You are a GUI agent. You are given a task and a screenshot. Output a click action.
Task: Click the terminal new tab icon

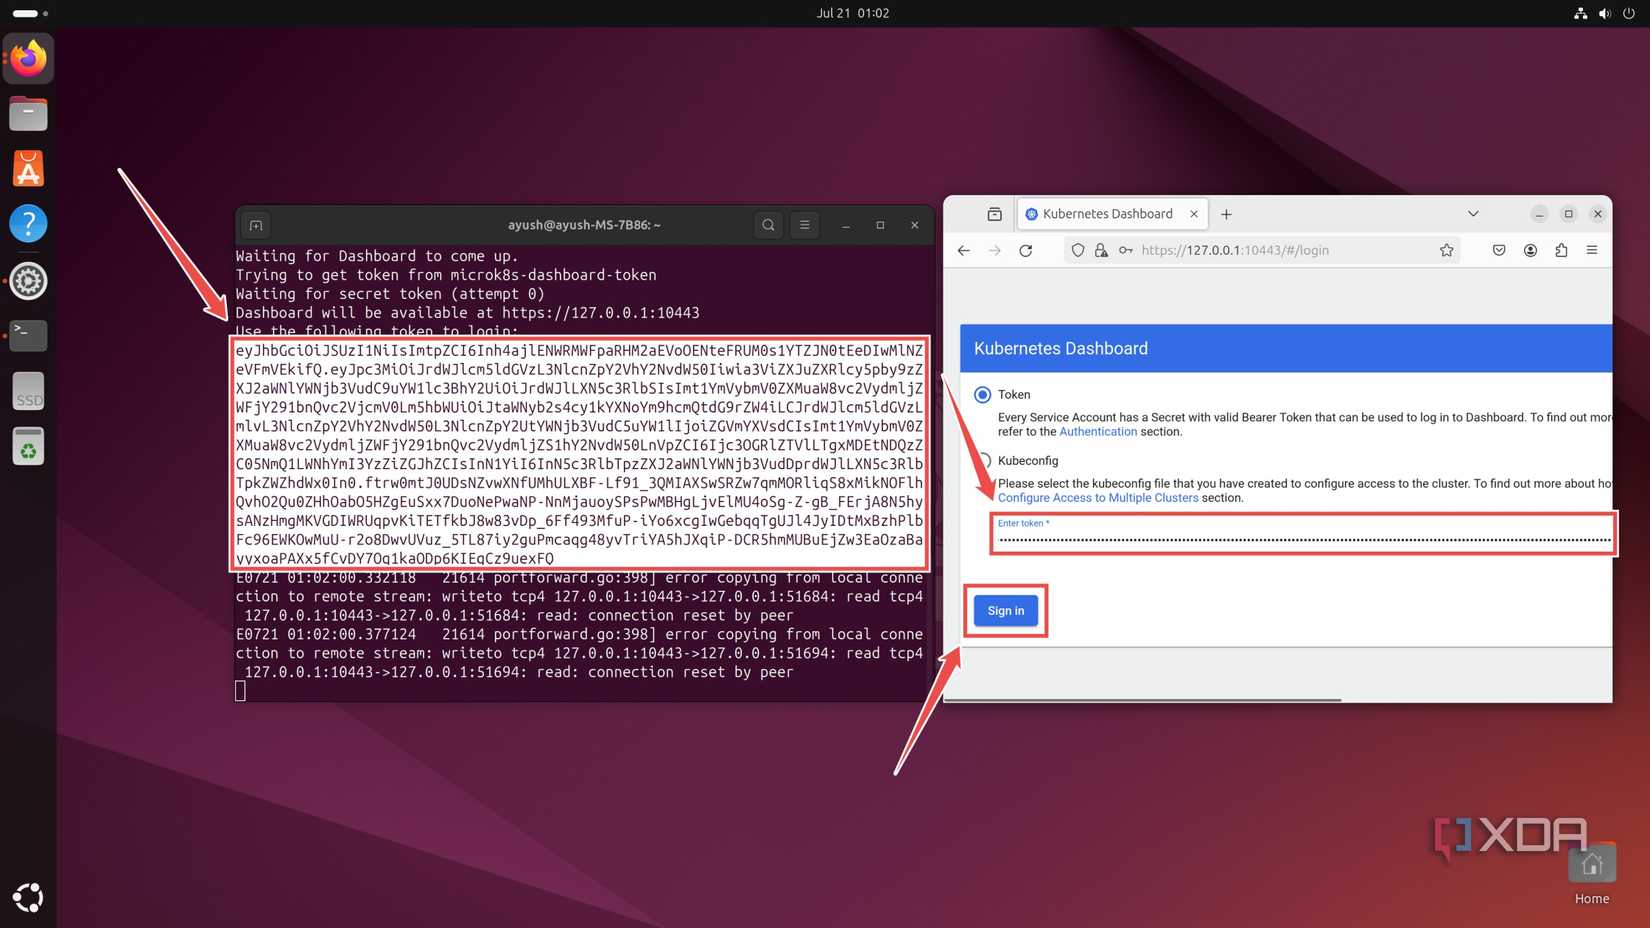coord(256,225)
